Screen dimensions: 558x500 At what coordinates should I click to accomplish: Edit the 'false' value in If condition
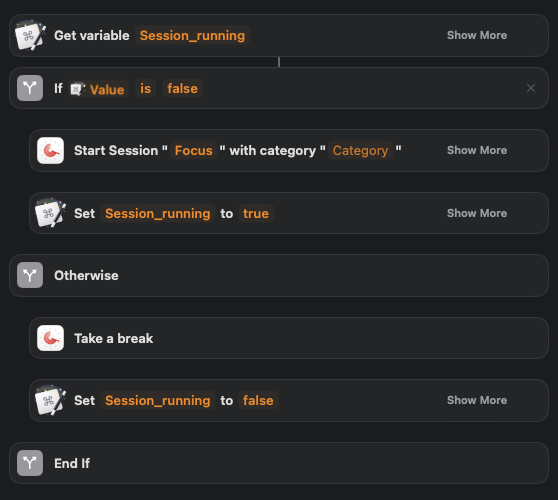[183, 88]
